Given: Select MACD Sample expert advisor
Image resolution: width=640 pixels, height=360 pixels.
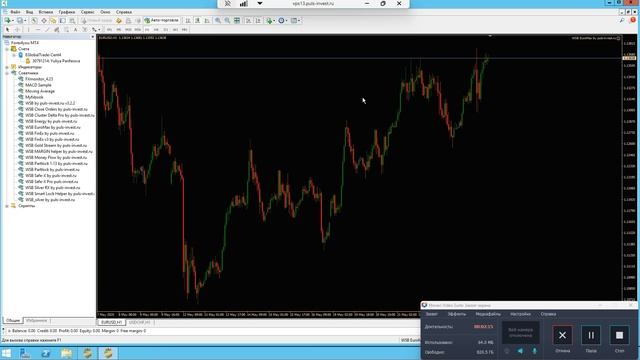Looking at the screenshot, I should (38, 85).
